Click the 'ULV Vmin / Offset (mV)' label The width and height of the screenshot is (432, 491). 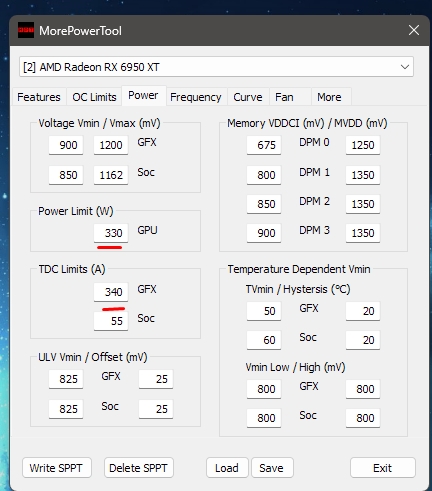93,357
